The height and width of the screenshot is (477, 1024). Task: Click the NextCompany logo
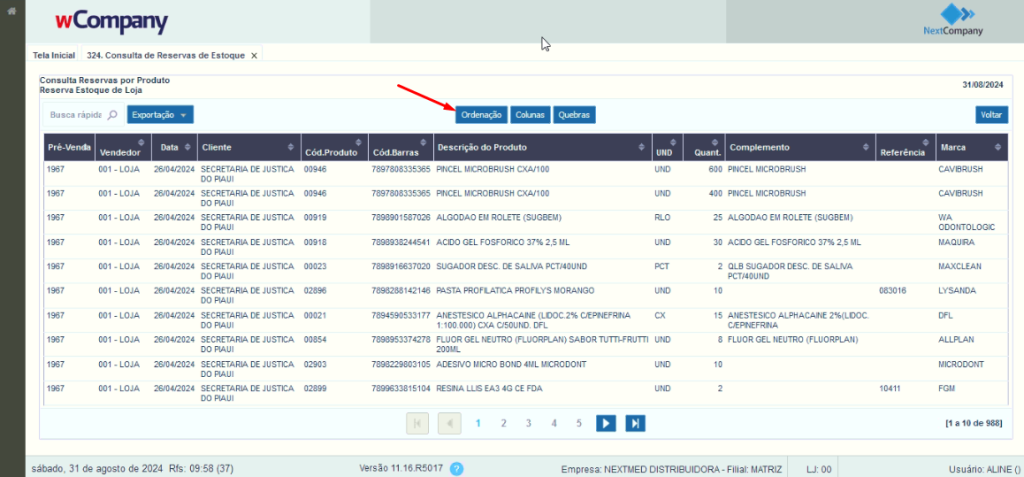[953, 20]
